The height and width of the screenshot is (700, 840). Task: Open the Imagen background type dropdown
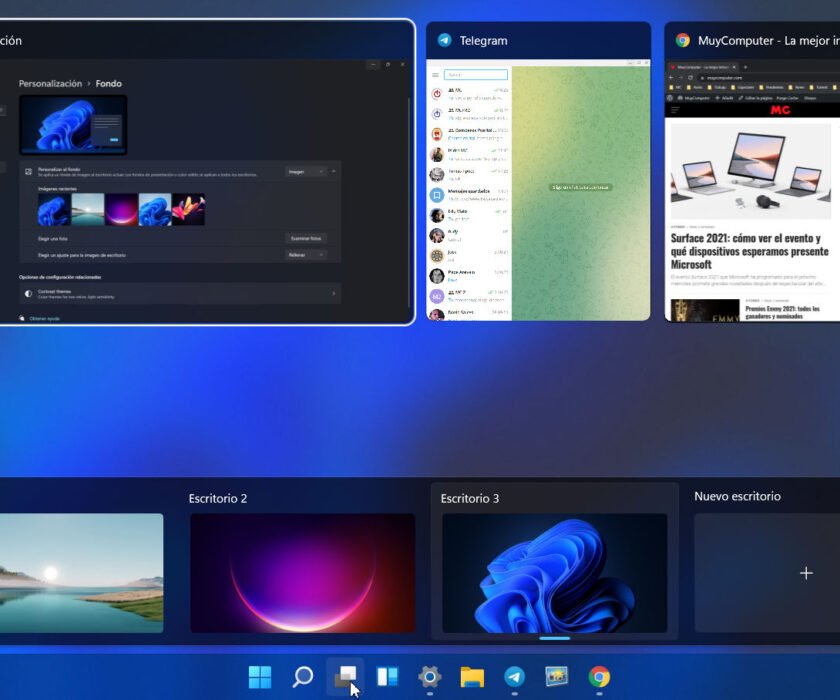point(306,171)
